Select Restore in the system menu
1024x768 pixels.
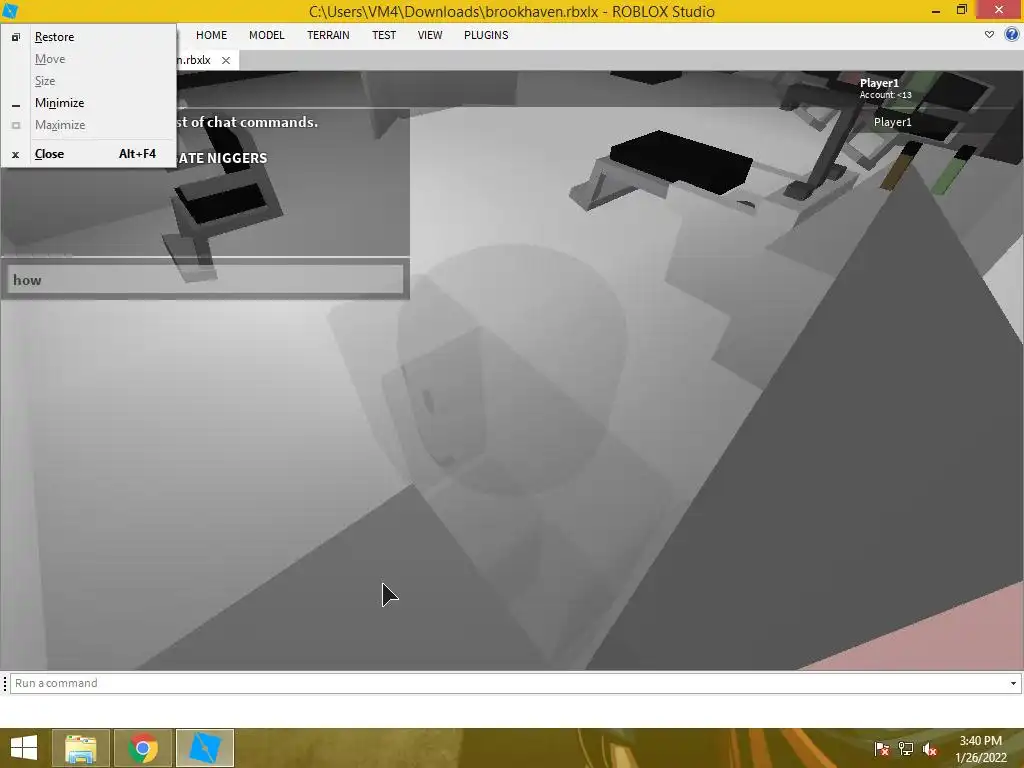[88, 37]
